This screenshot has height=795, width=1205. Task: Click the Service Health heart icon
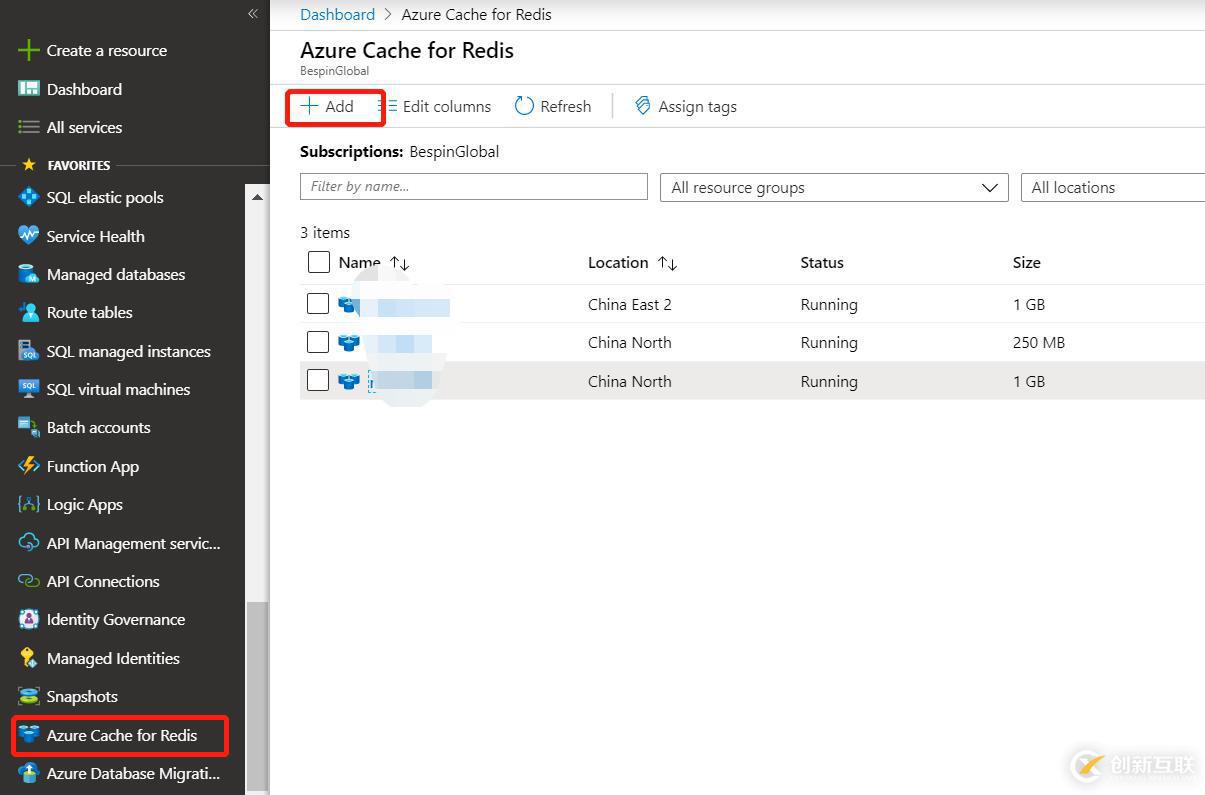pyautogui.click(x=29, y=236)
